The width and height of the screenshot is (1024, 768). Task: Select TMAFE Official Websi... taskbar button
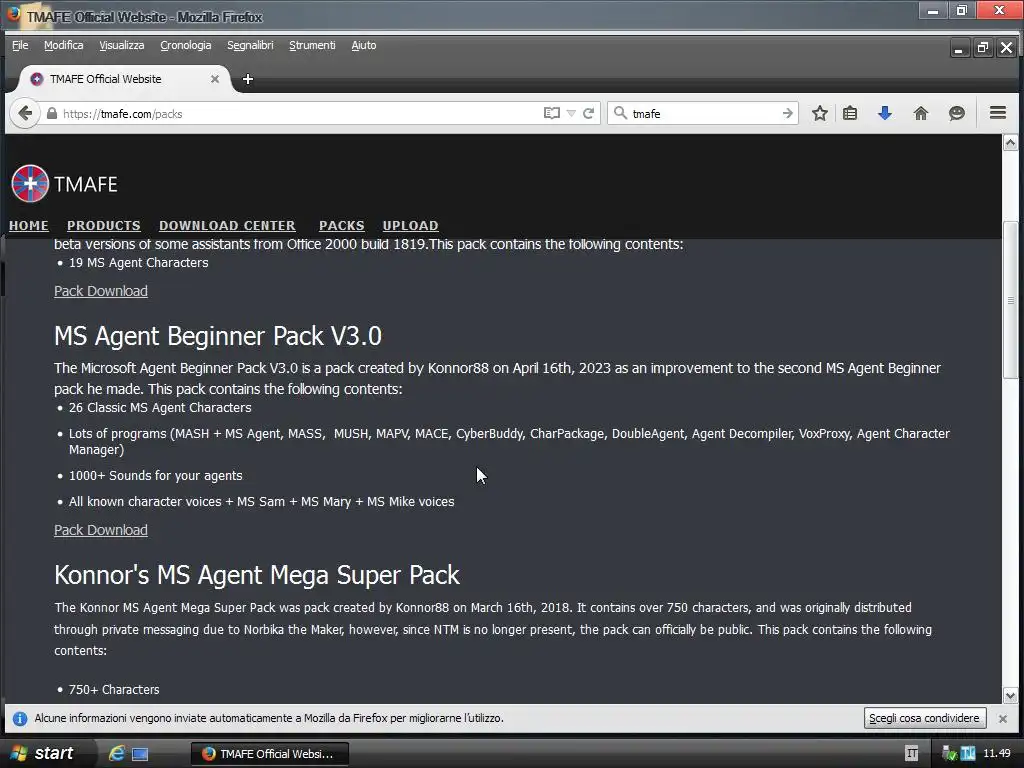[x=270, y=754]
